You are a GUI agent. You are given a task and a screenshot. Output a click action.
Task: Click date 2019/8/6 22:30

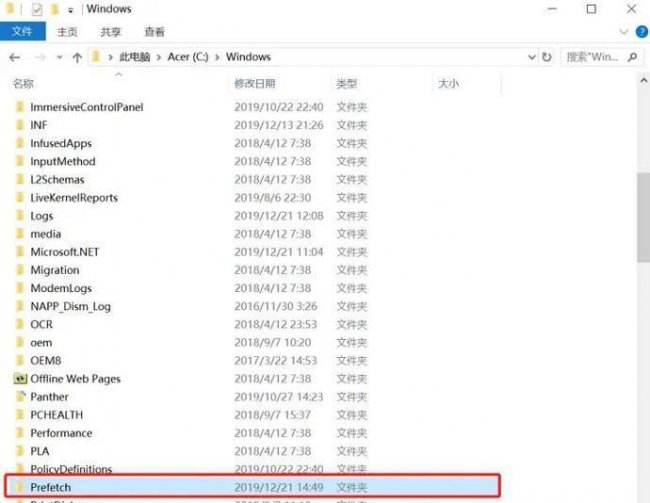pos(272,197)
